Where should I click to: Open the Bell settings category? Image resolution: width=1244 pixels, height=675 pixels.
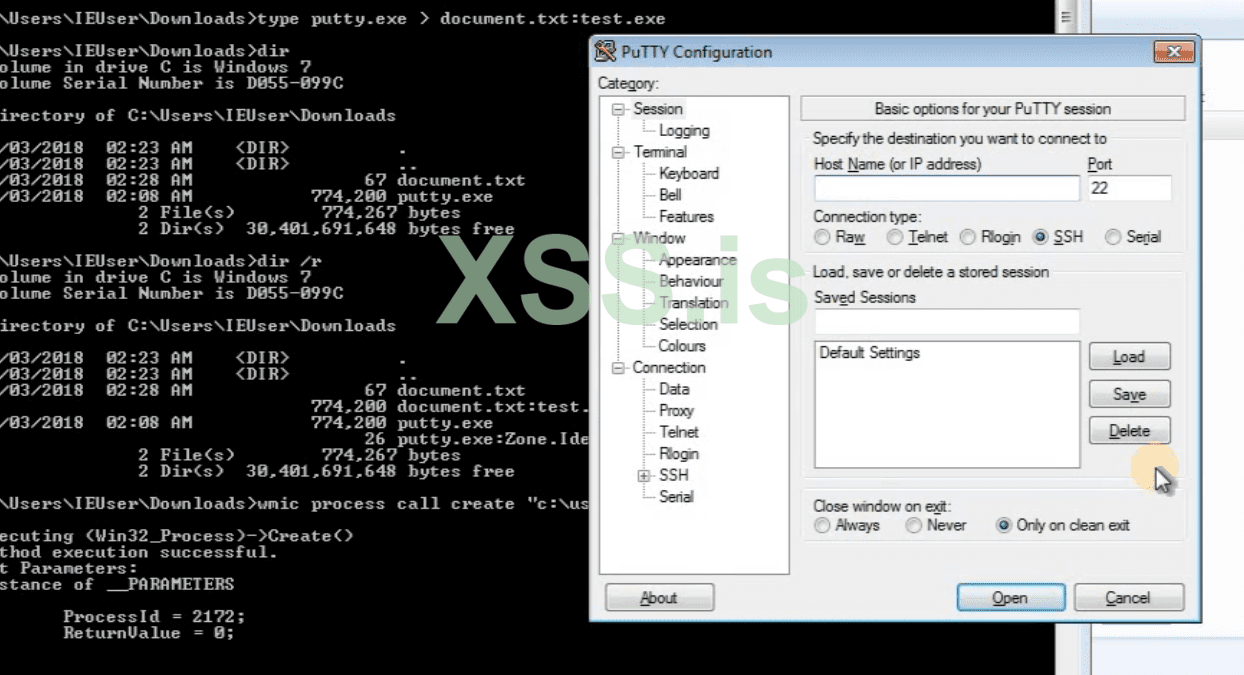click(670, 195)
